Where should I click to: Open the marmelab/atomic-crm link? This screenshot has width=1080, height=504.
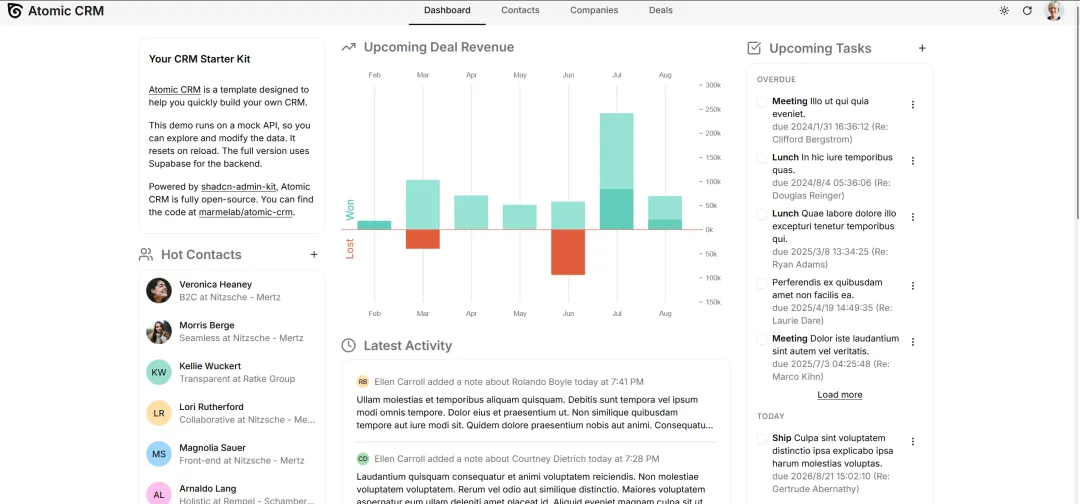[x=246, y=213]
